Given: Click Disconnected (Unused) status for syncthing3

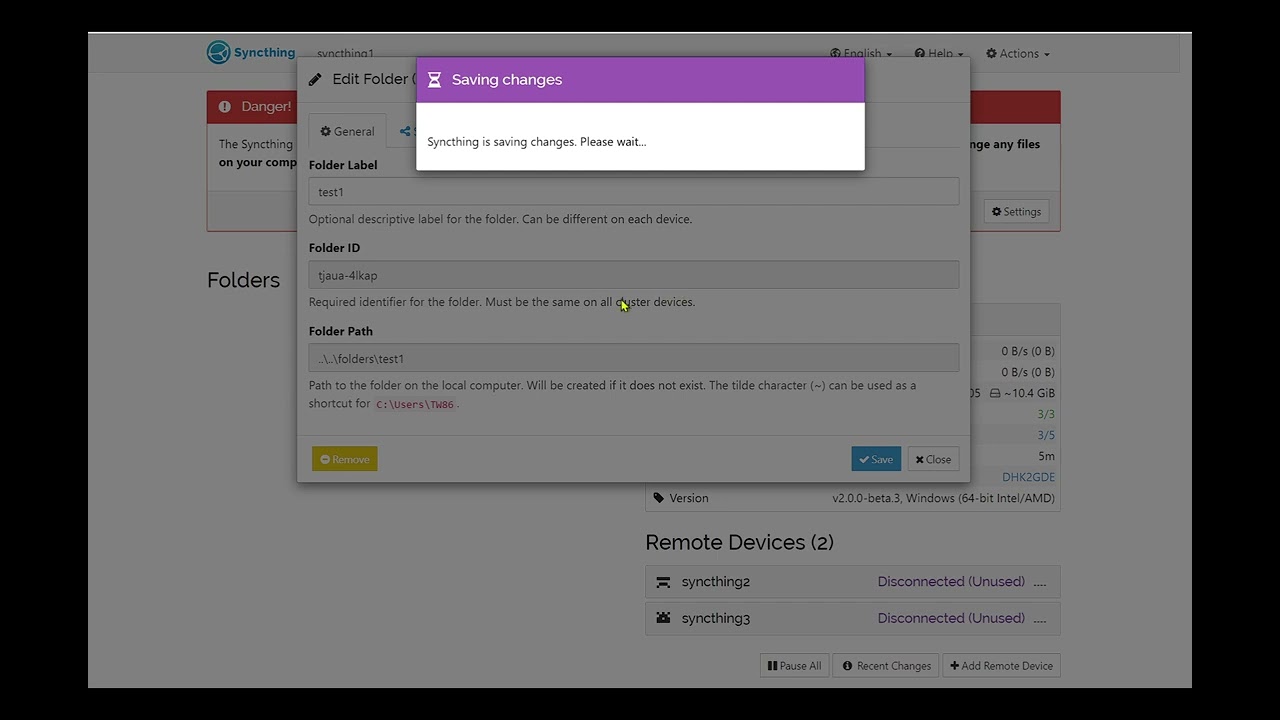Looking at the screenshot, I should (951, 618).
